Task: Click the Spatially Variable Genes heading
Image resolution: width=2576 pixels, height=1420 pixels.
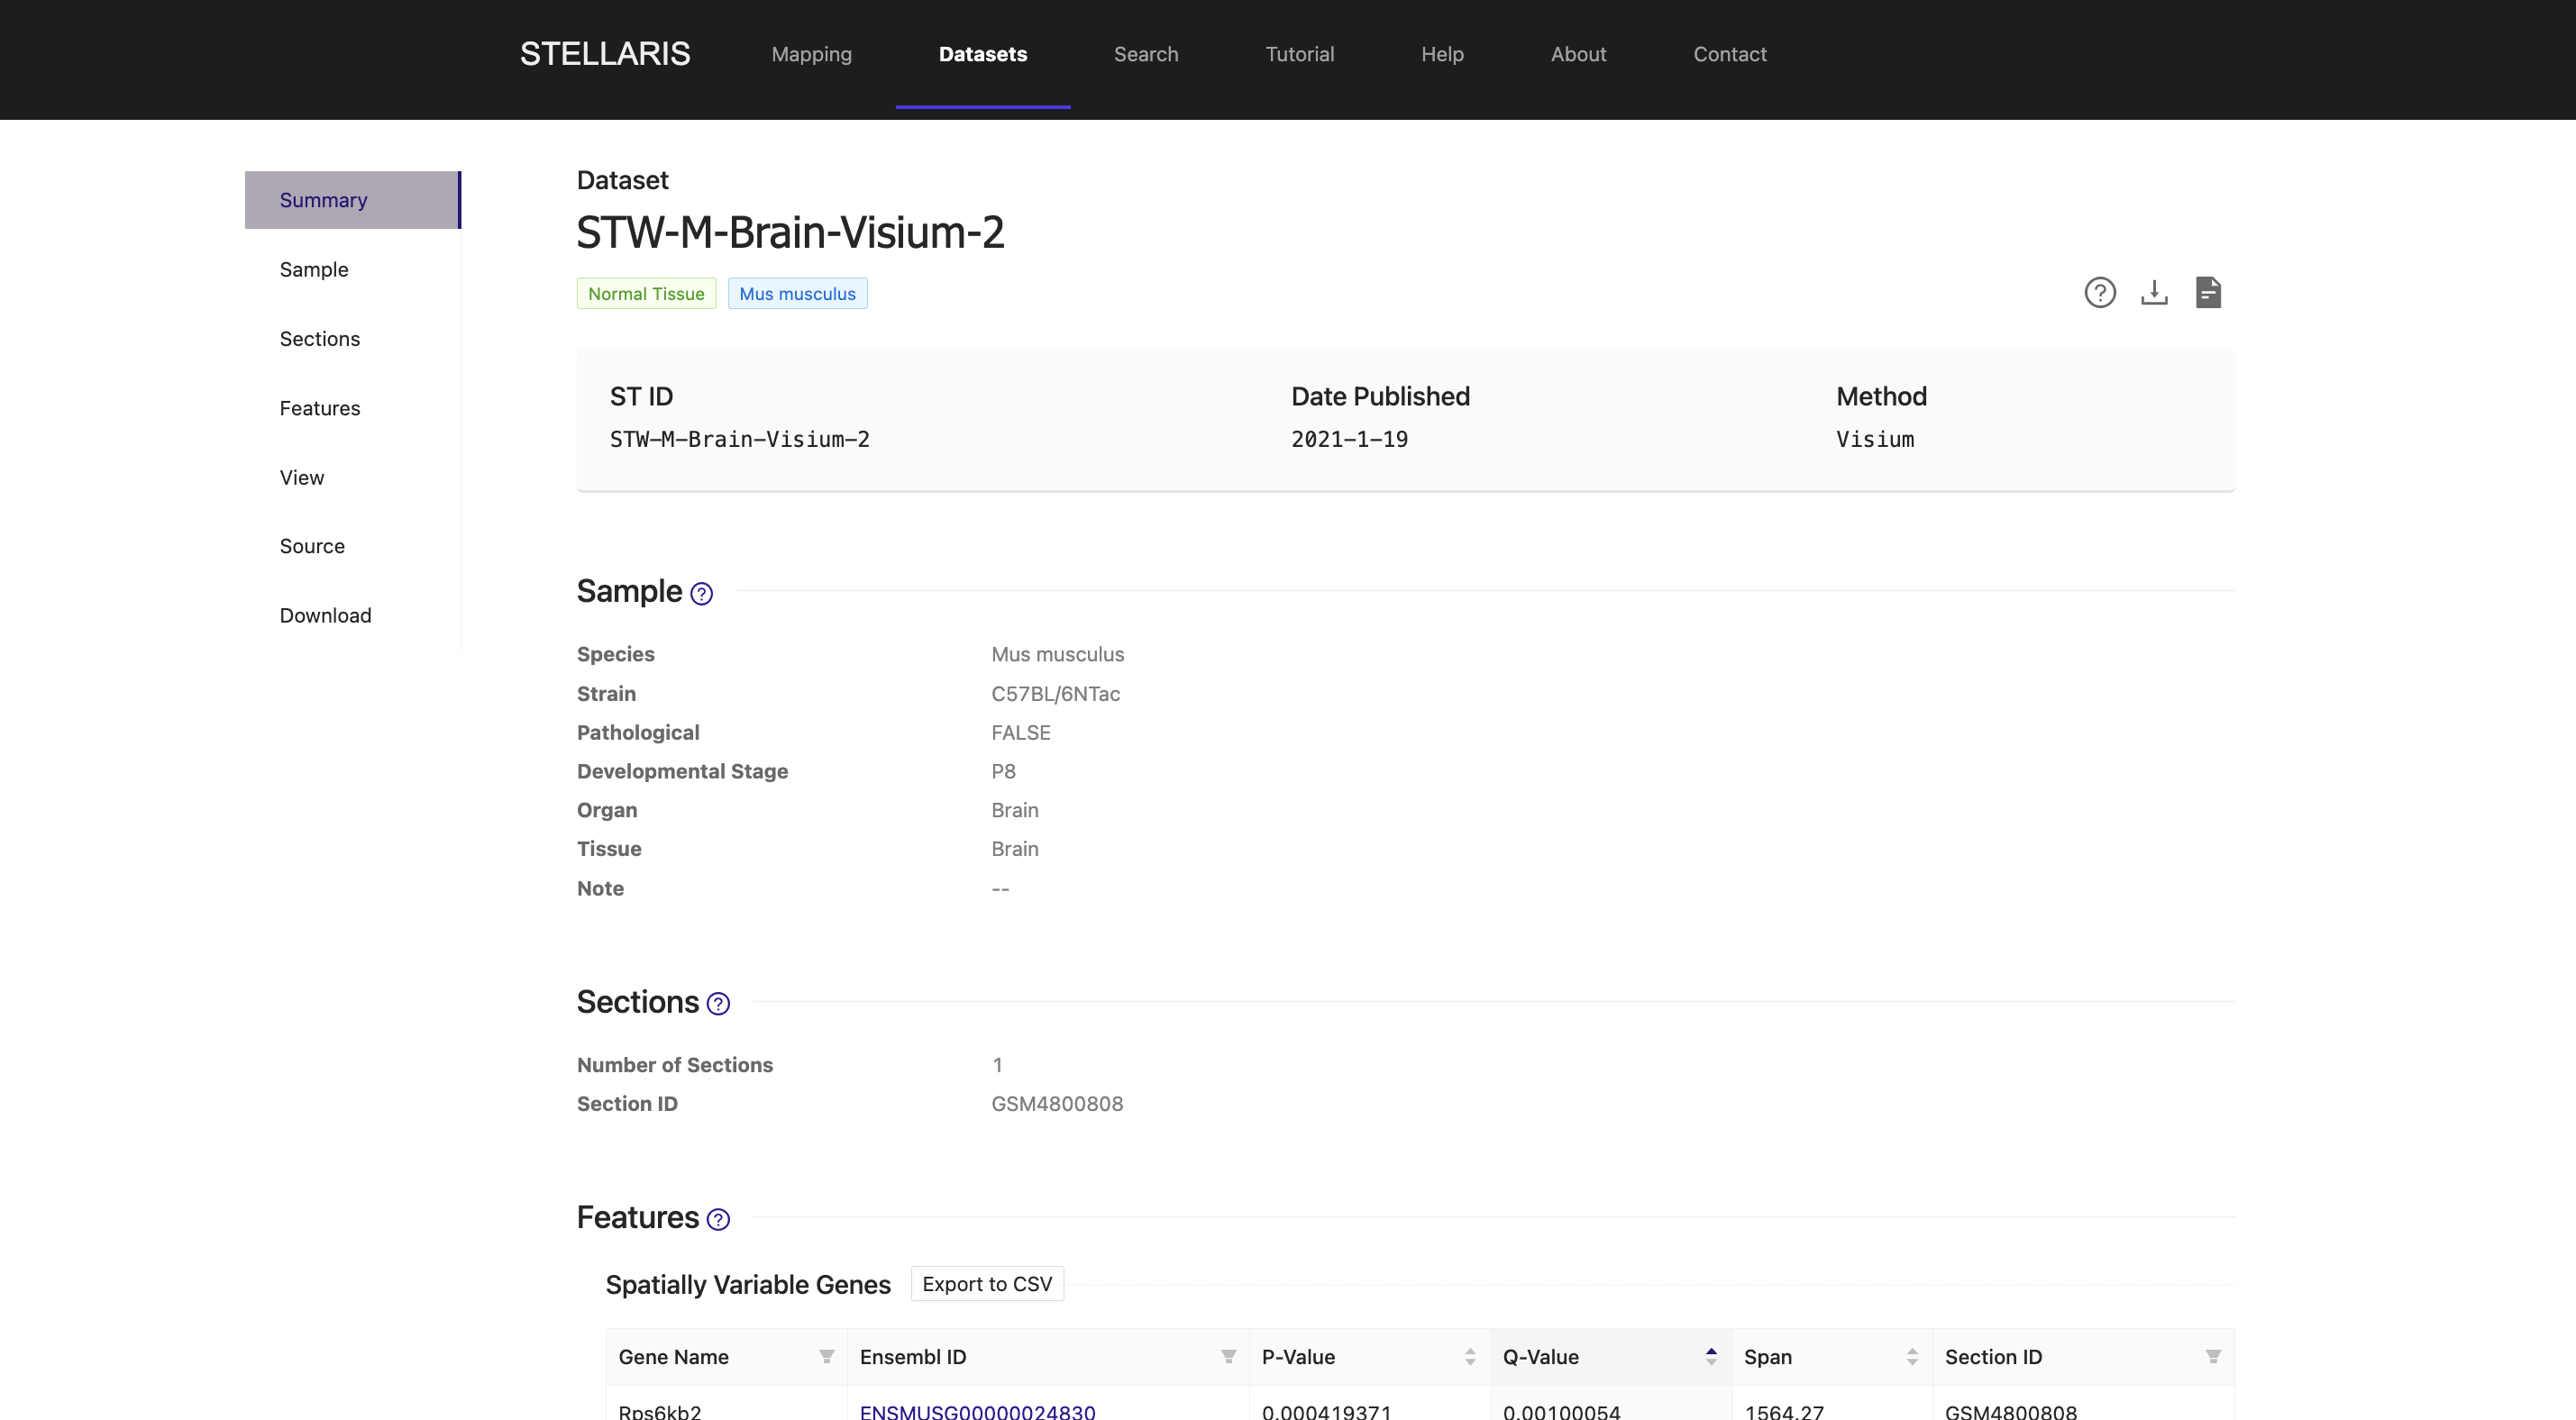Action: tap(748, 1285)
